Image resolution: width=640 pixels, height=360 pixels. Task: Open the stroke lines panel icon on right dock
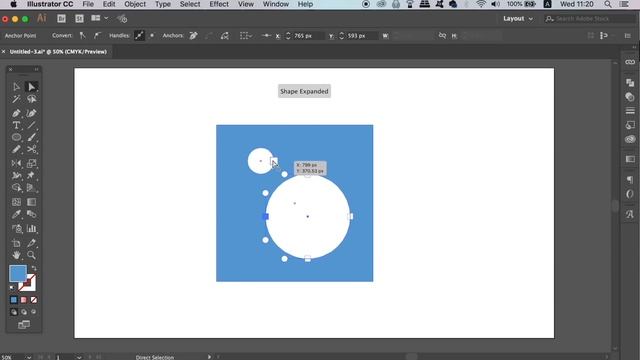click(630, 111)
